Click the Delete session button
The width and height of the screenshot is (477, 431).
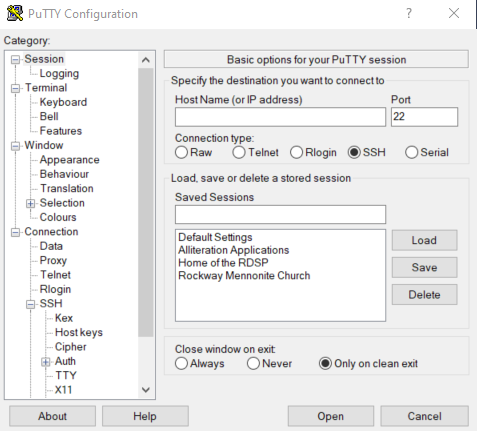tap(424, 295)
